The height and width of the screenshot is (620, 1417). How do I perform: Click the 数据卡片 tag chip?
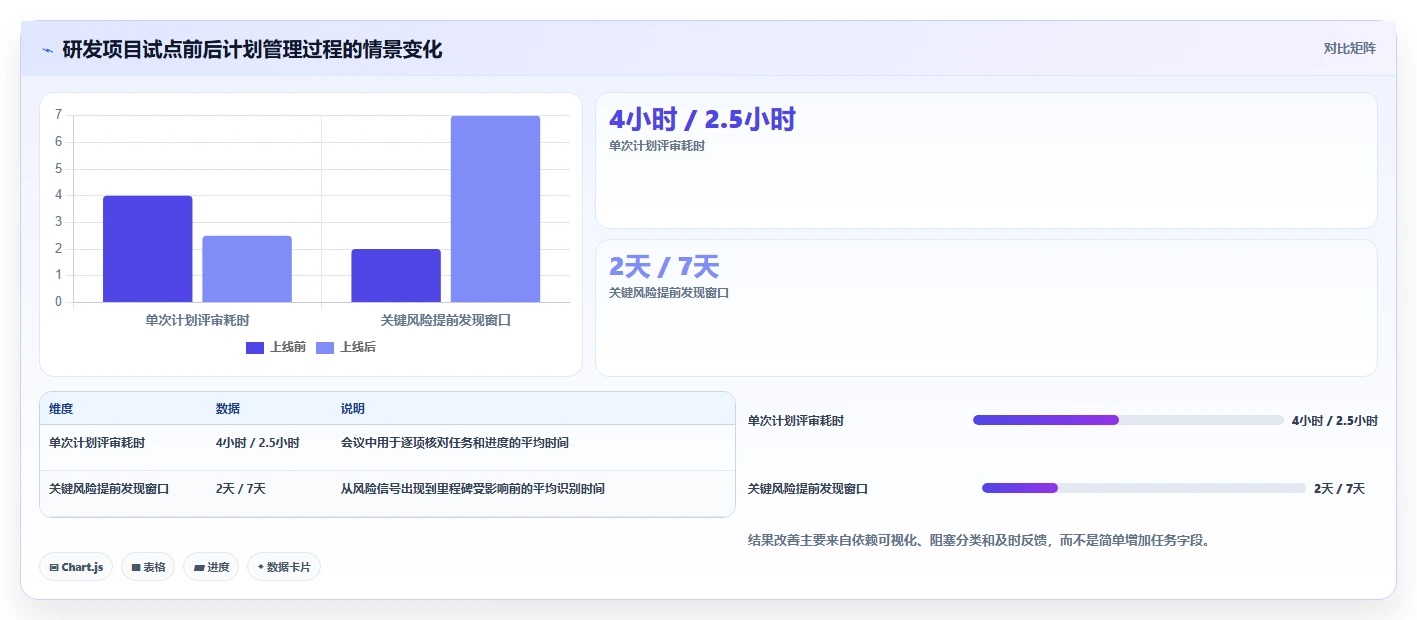pos(284,567)
